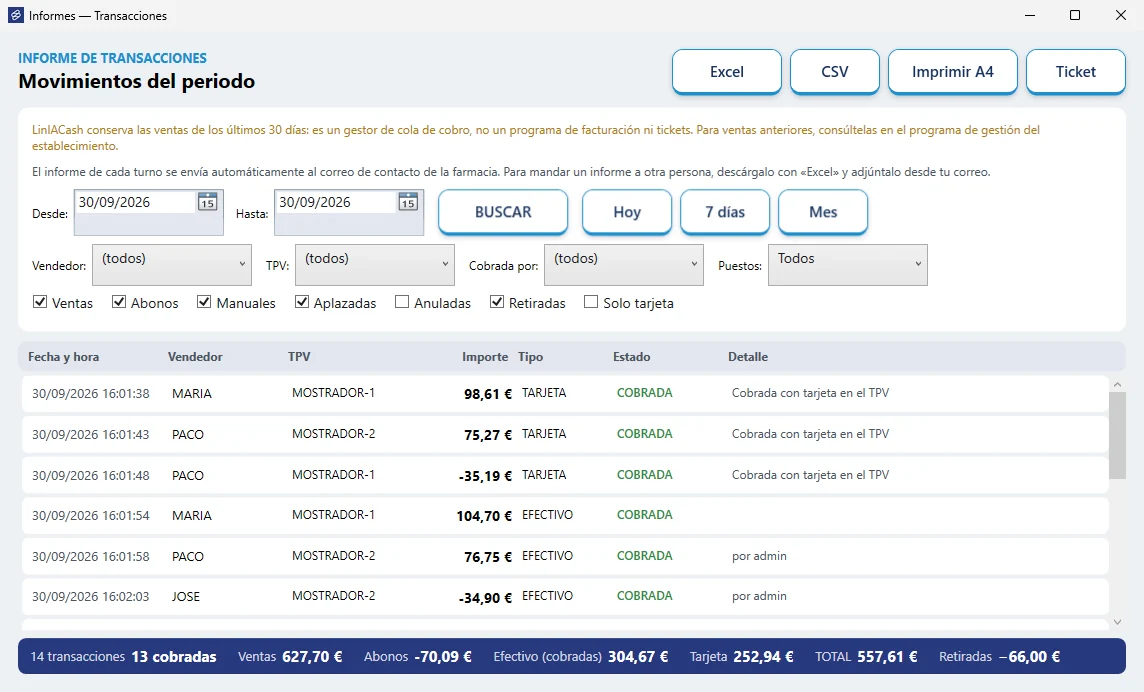The image size is (1144, 692).
Task: Click the Hasta date input field
Action: (336, 202)
